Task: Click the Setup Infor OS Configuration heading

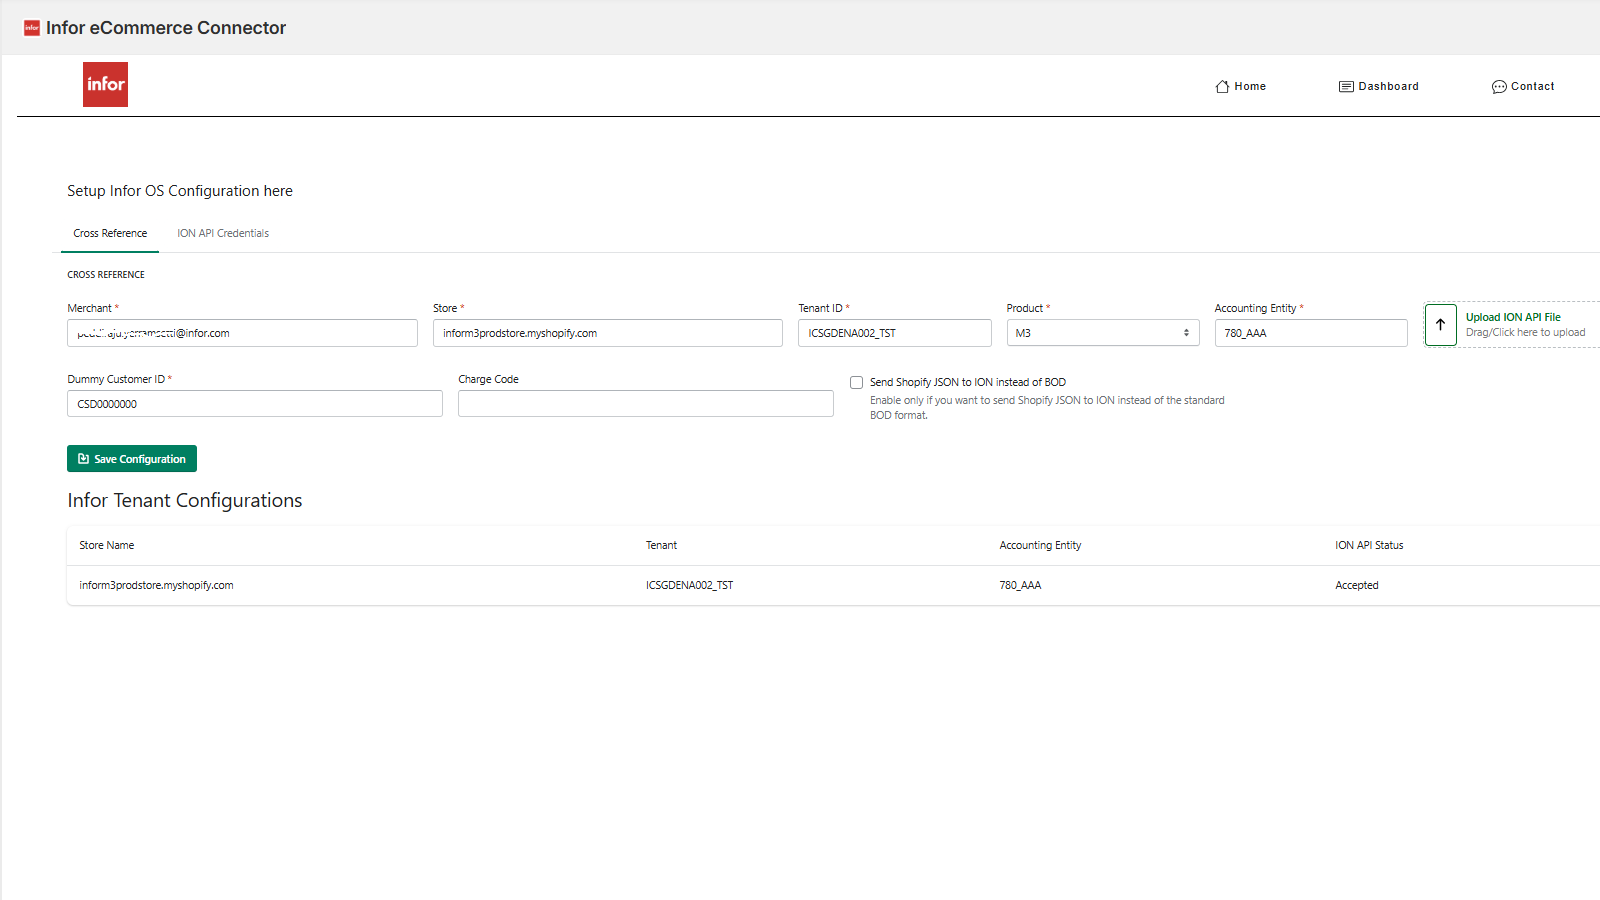Action: 180,191
